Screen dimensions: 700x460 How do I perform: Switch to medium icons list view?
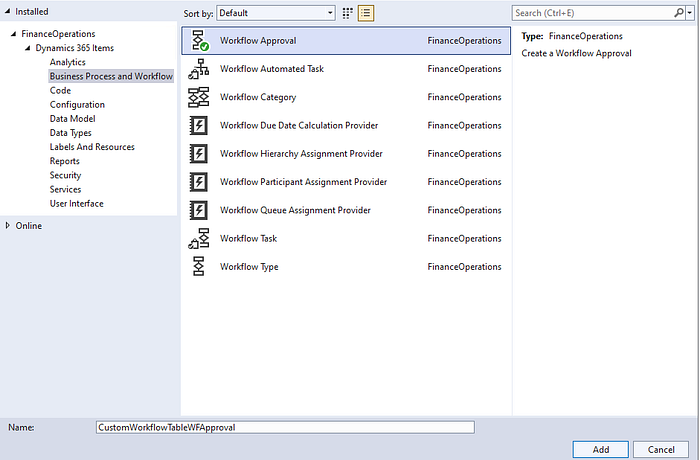(x=366, y=13)
